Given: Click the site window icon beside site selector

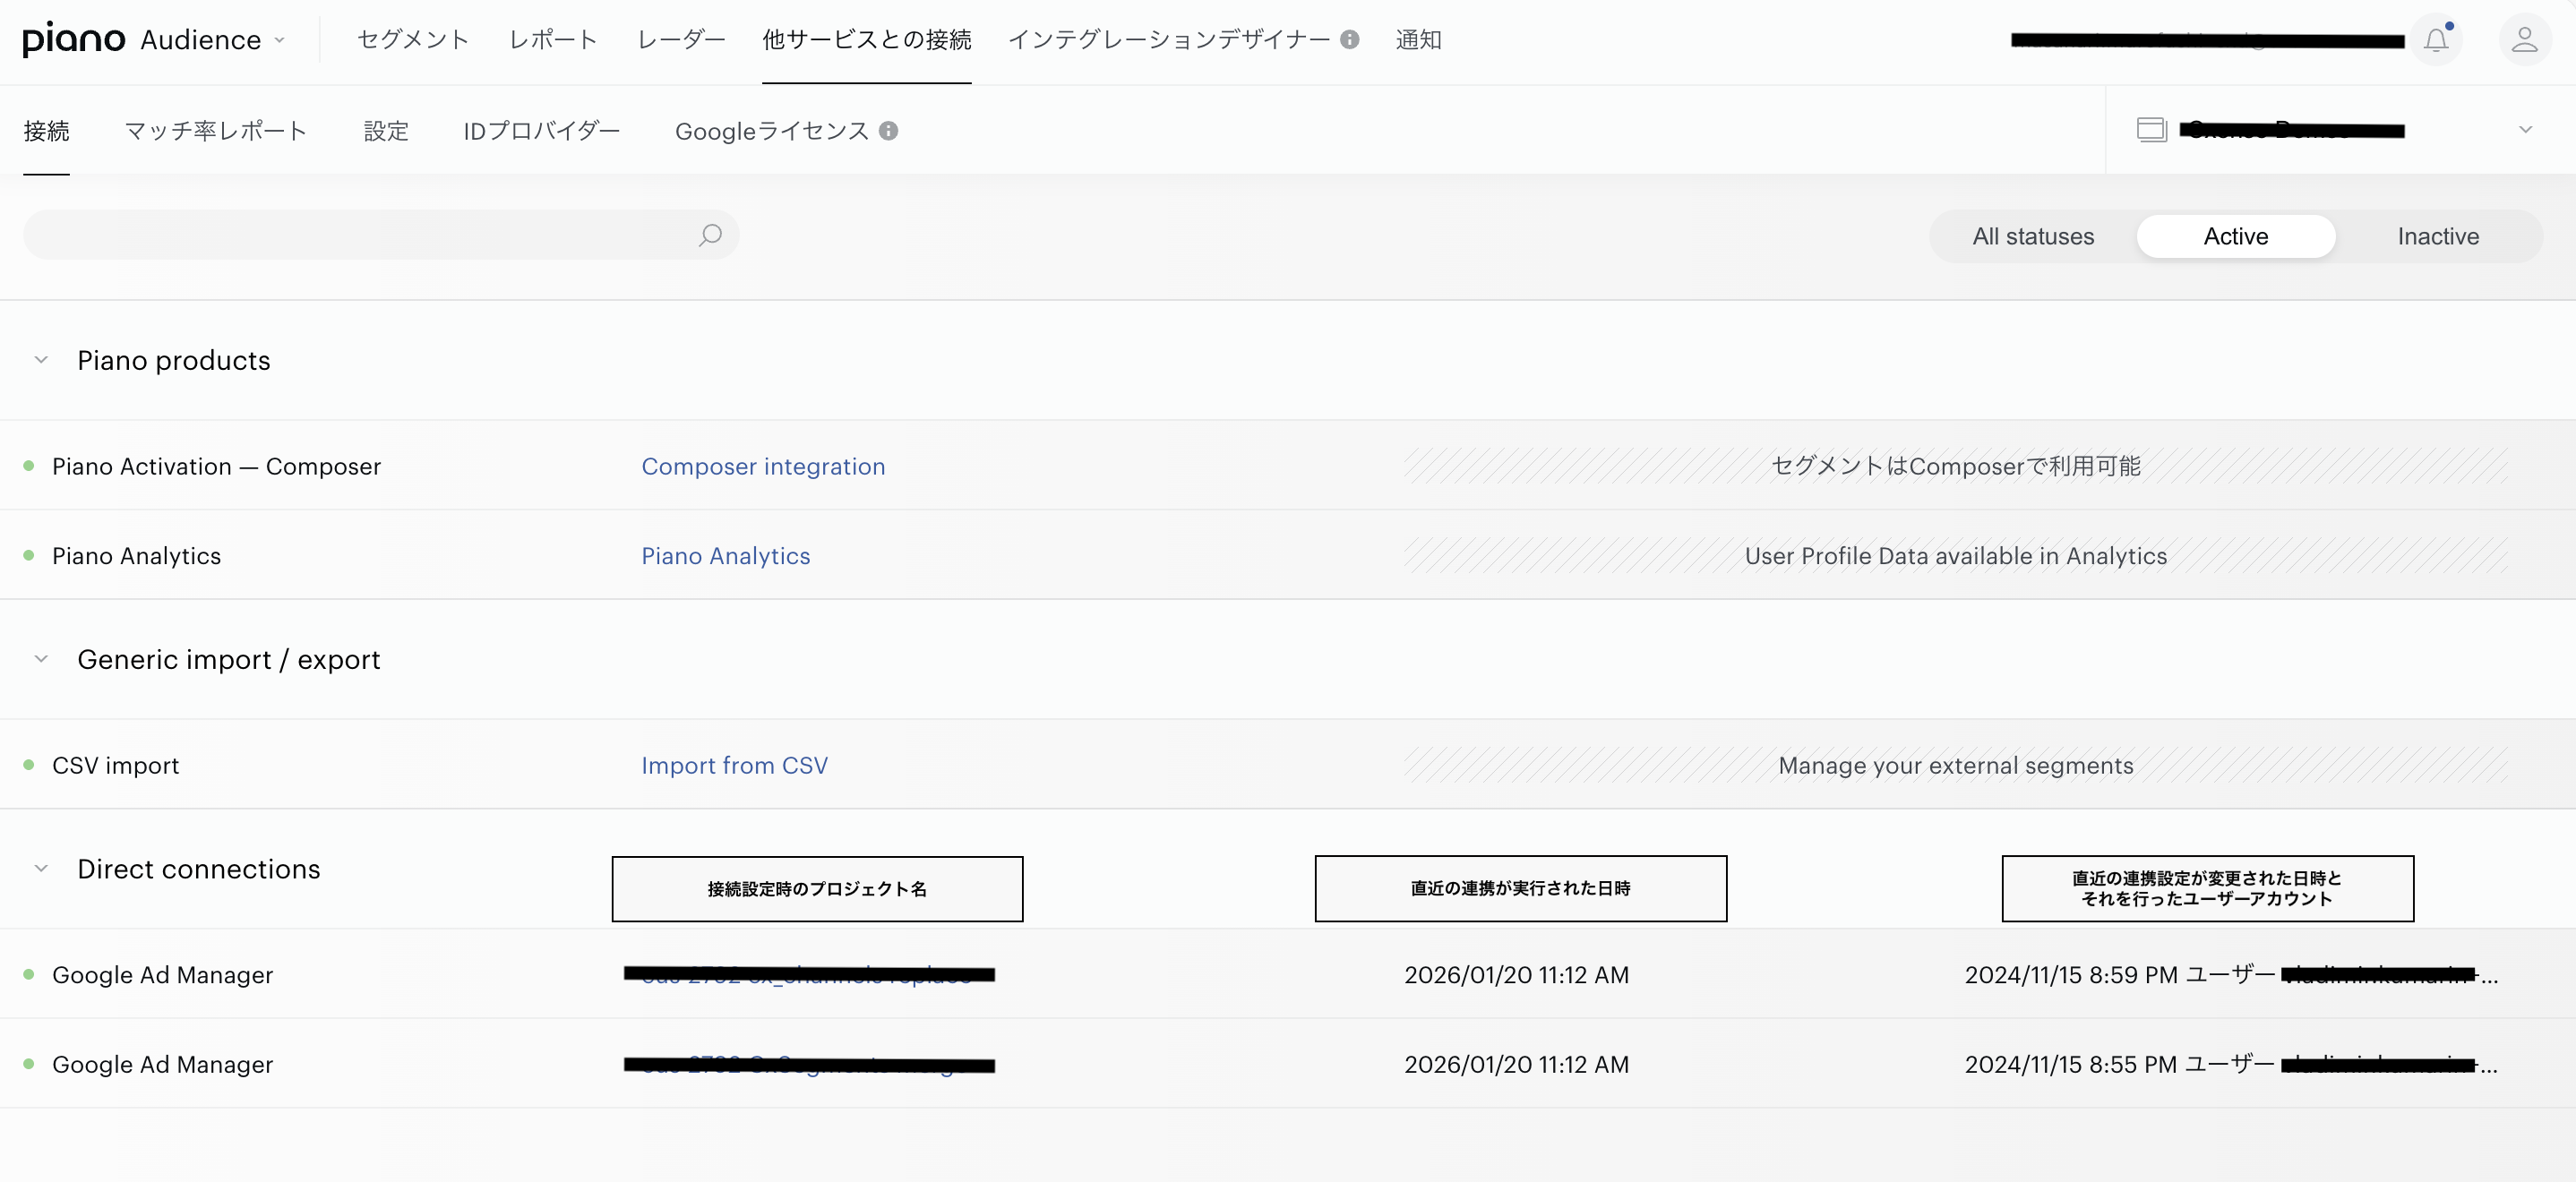Looking at the screenshot, I should tap(2151, 130).
